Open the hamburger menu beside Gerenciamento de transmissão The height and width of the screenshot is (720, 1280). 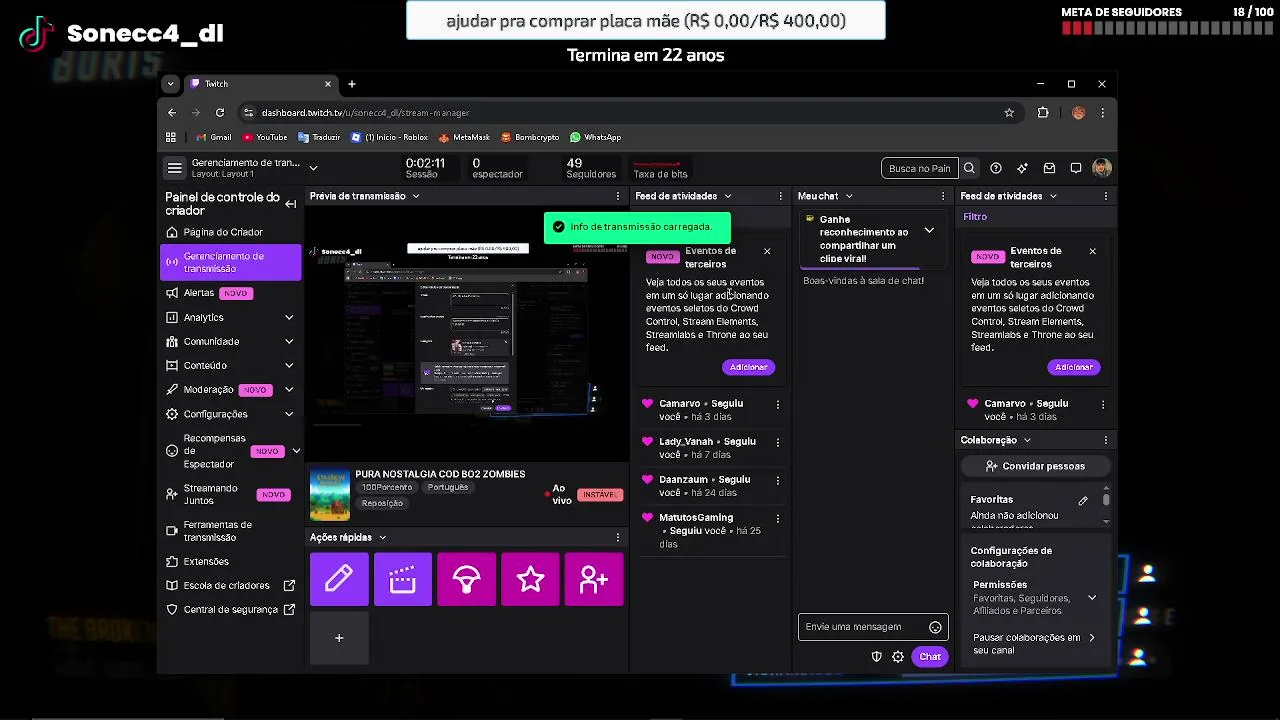pyautogui.click(x=175, y=168)
